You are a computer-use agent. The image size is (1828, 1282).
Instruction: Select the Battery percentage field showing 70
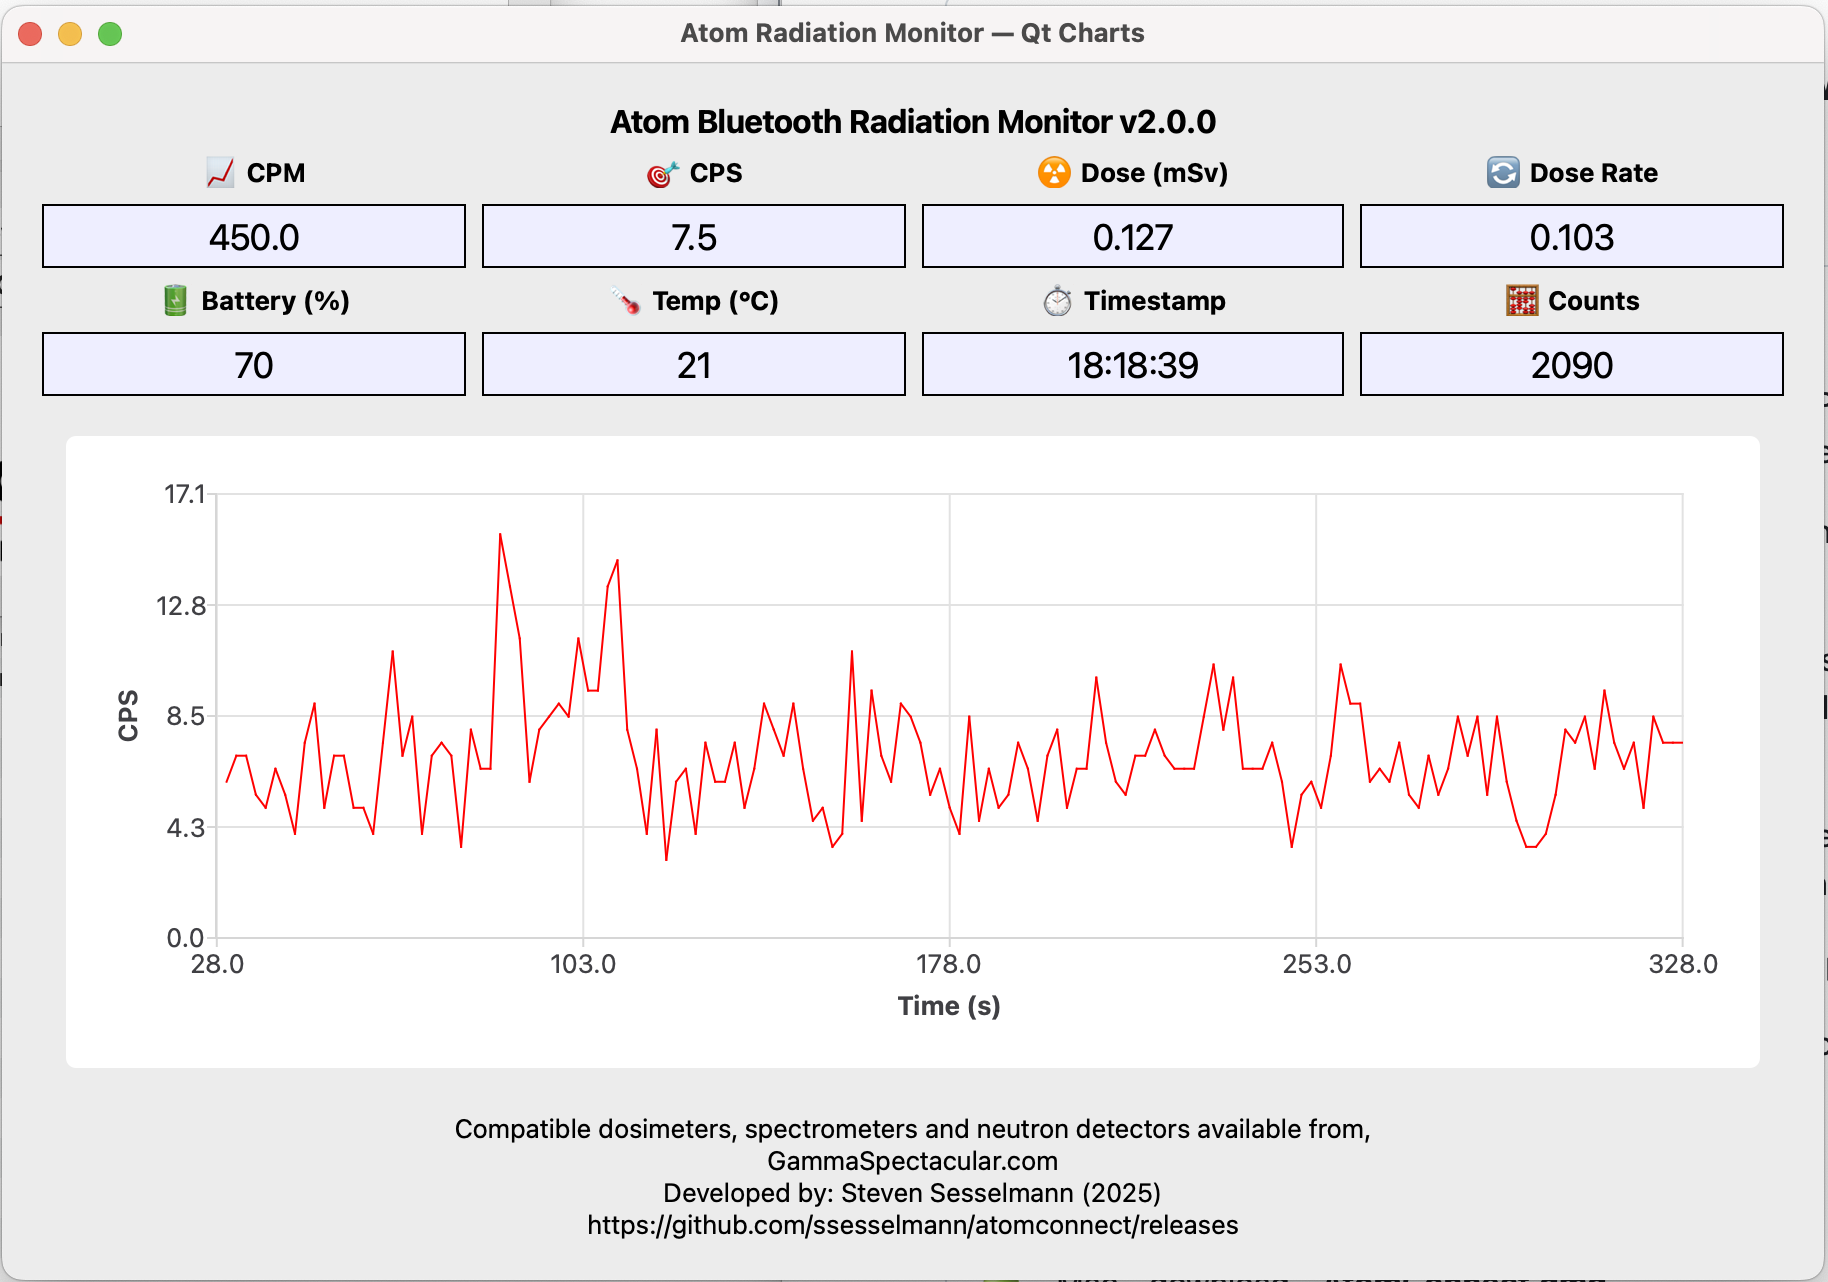pos(254,365)
